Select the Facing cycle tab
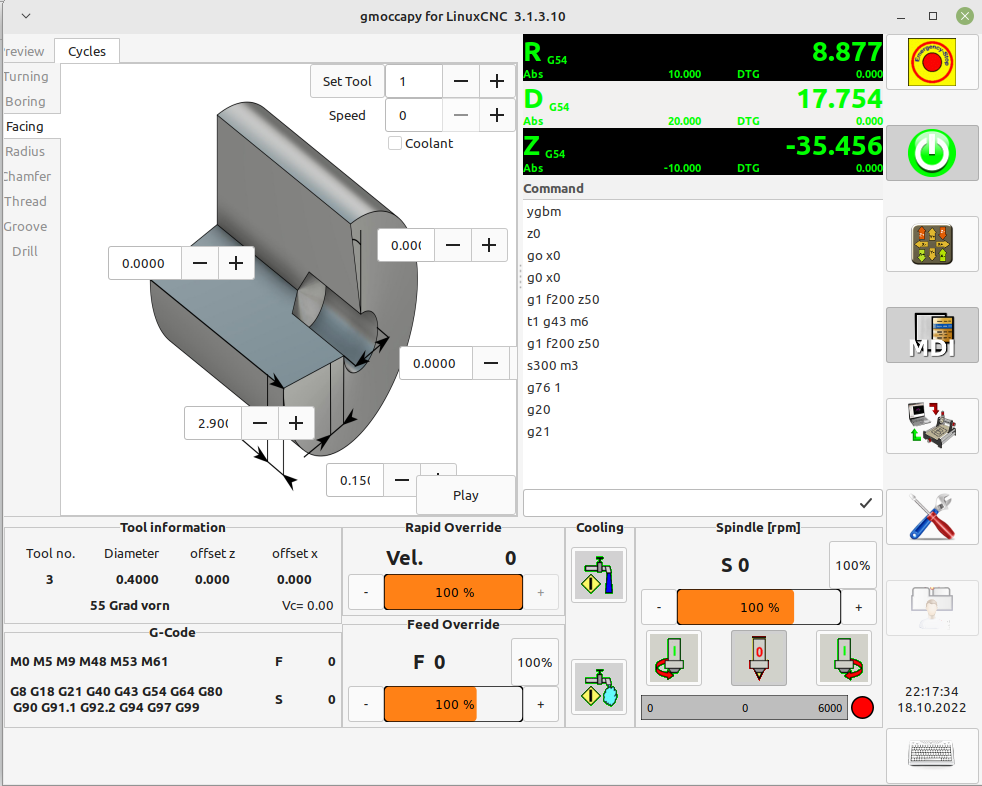 click(x=26, y=127)
